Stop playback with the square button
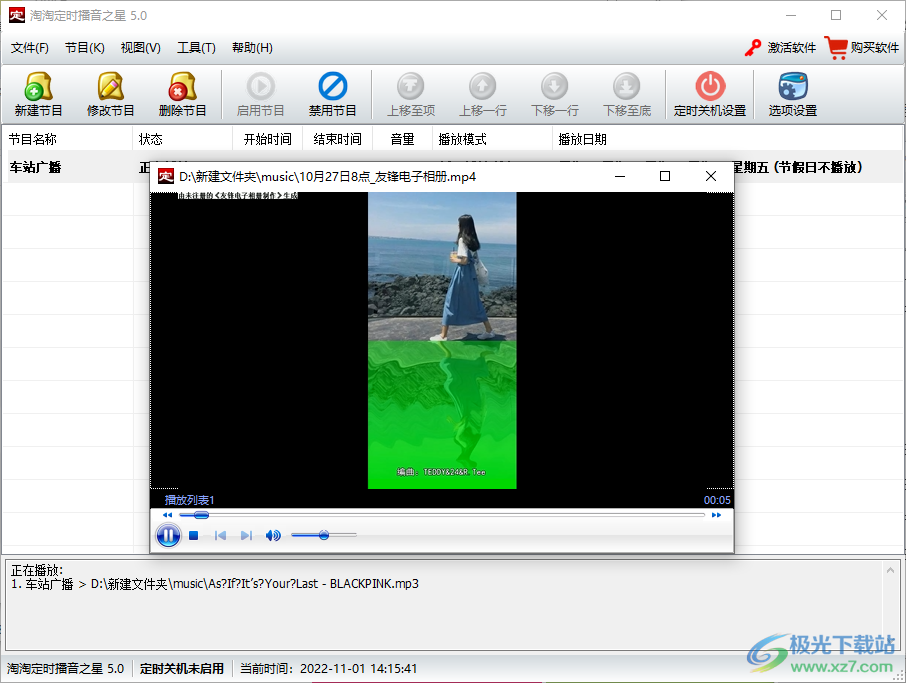Viewport: 906px width, 683px height. click(194, 536)
